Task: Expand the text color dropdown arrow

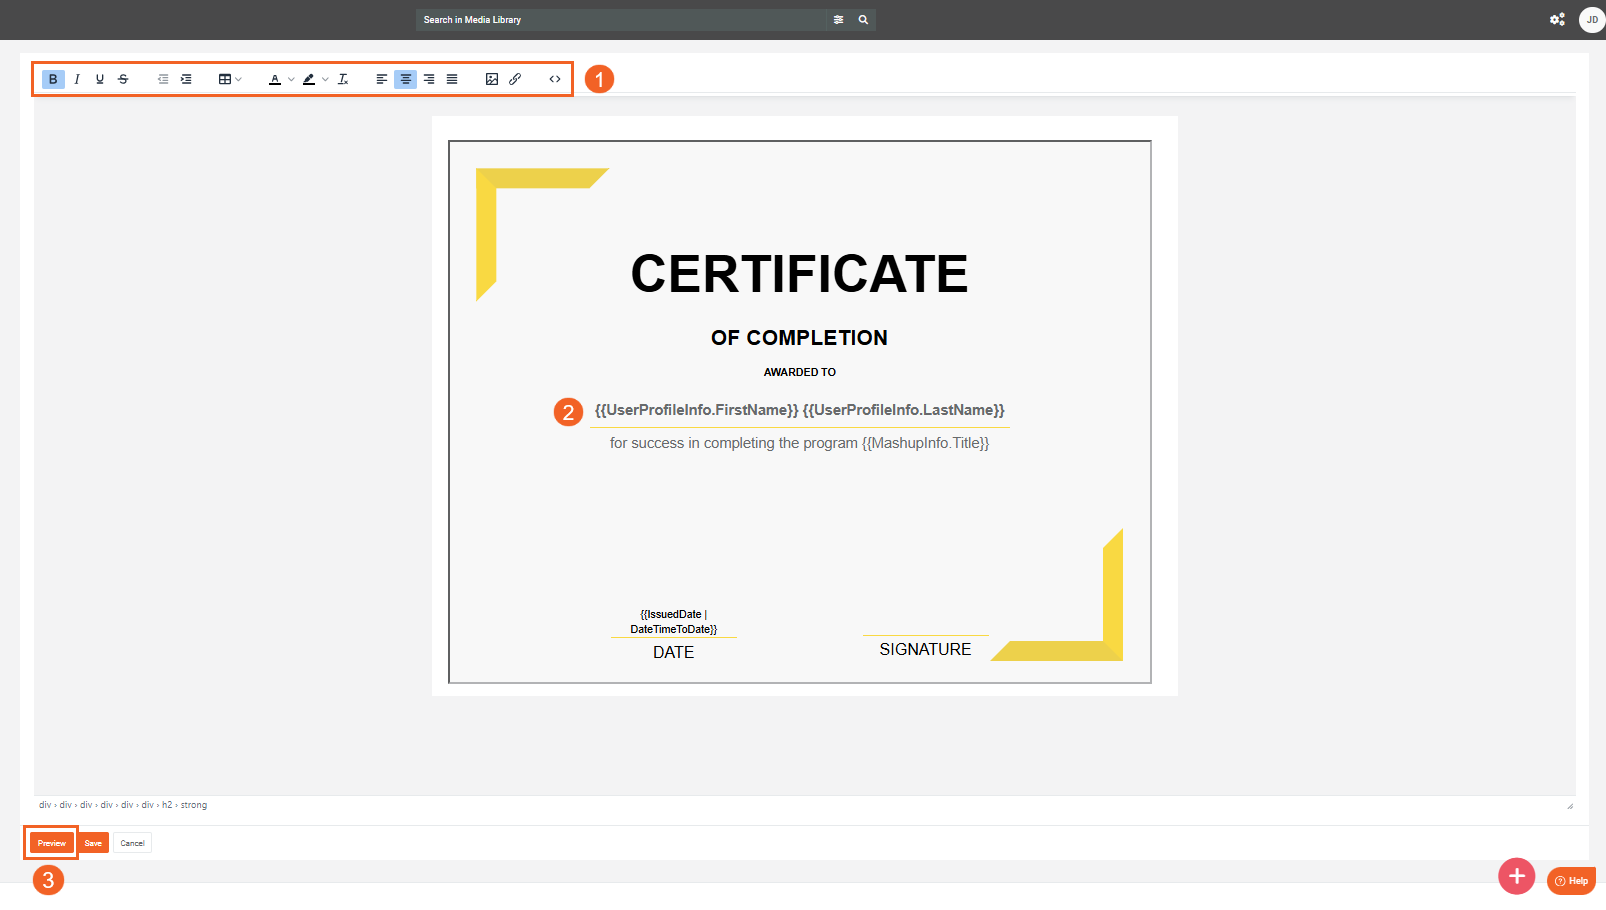Action: (x=291, y=79)
